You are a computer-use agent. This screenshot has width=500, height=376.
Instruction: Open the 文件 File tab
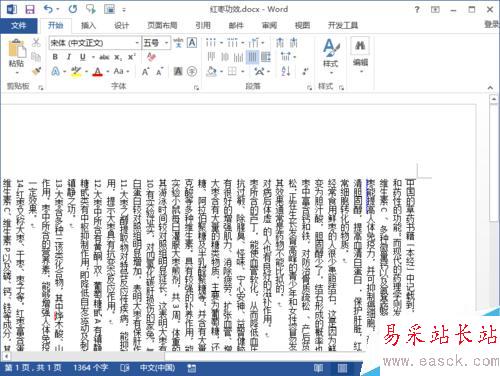[x=19, y=25]
